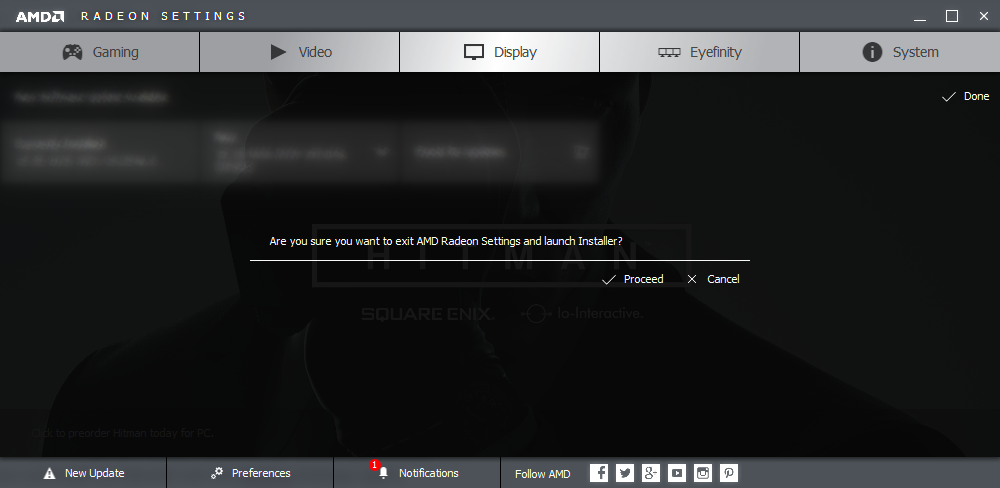Open the Google Plus icon
The image size is (1000, 488).
pos(651,473)
